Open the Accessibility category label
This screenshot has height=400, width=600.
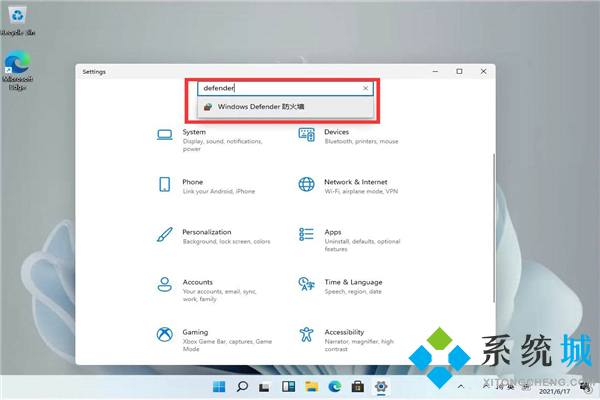point(344,332)
